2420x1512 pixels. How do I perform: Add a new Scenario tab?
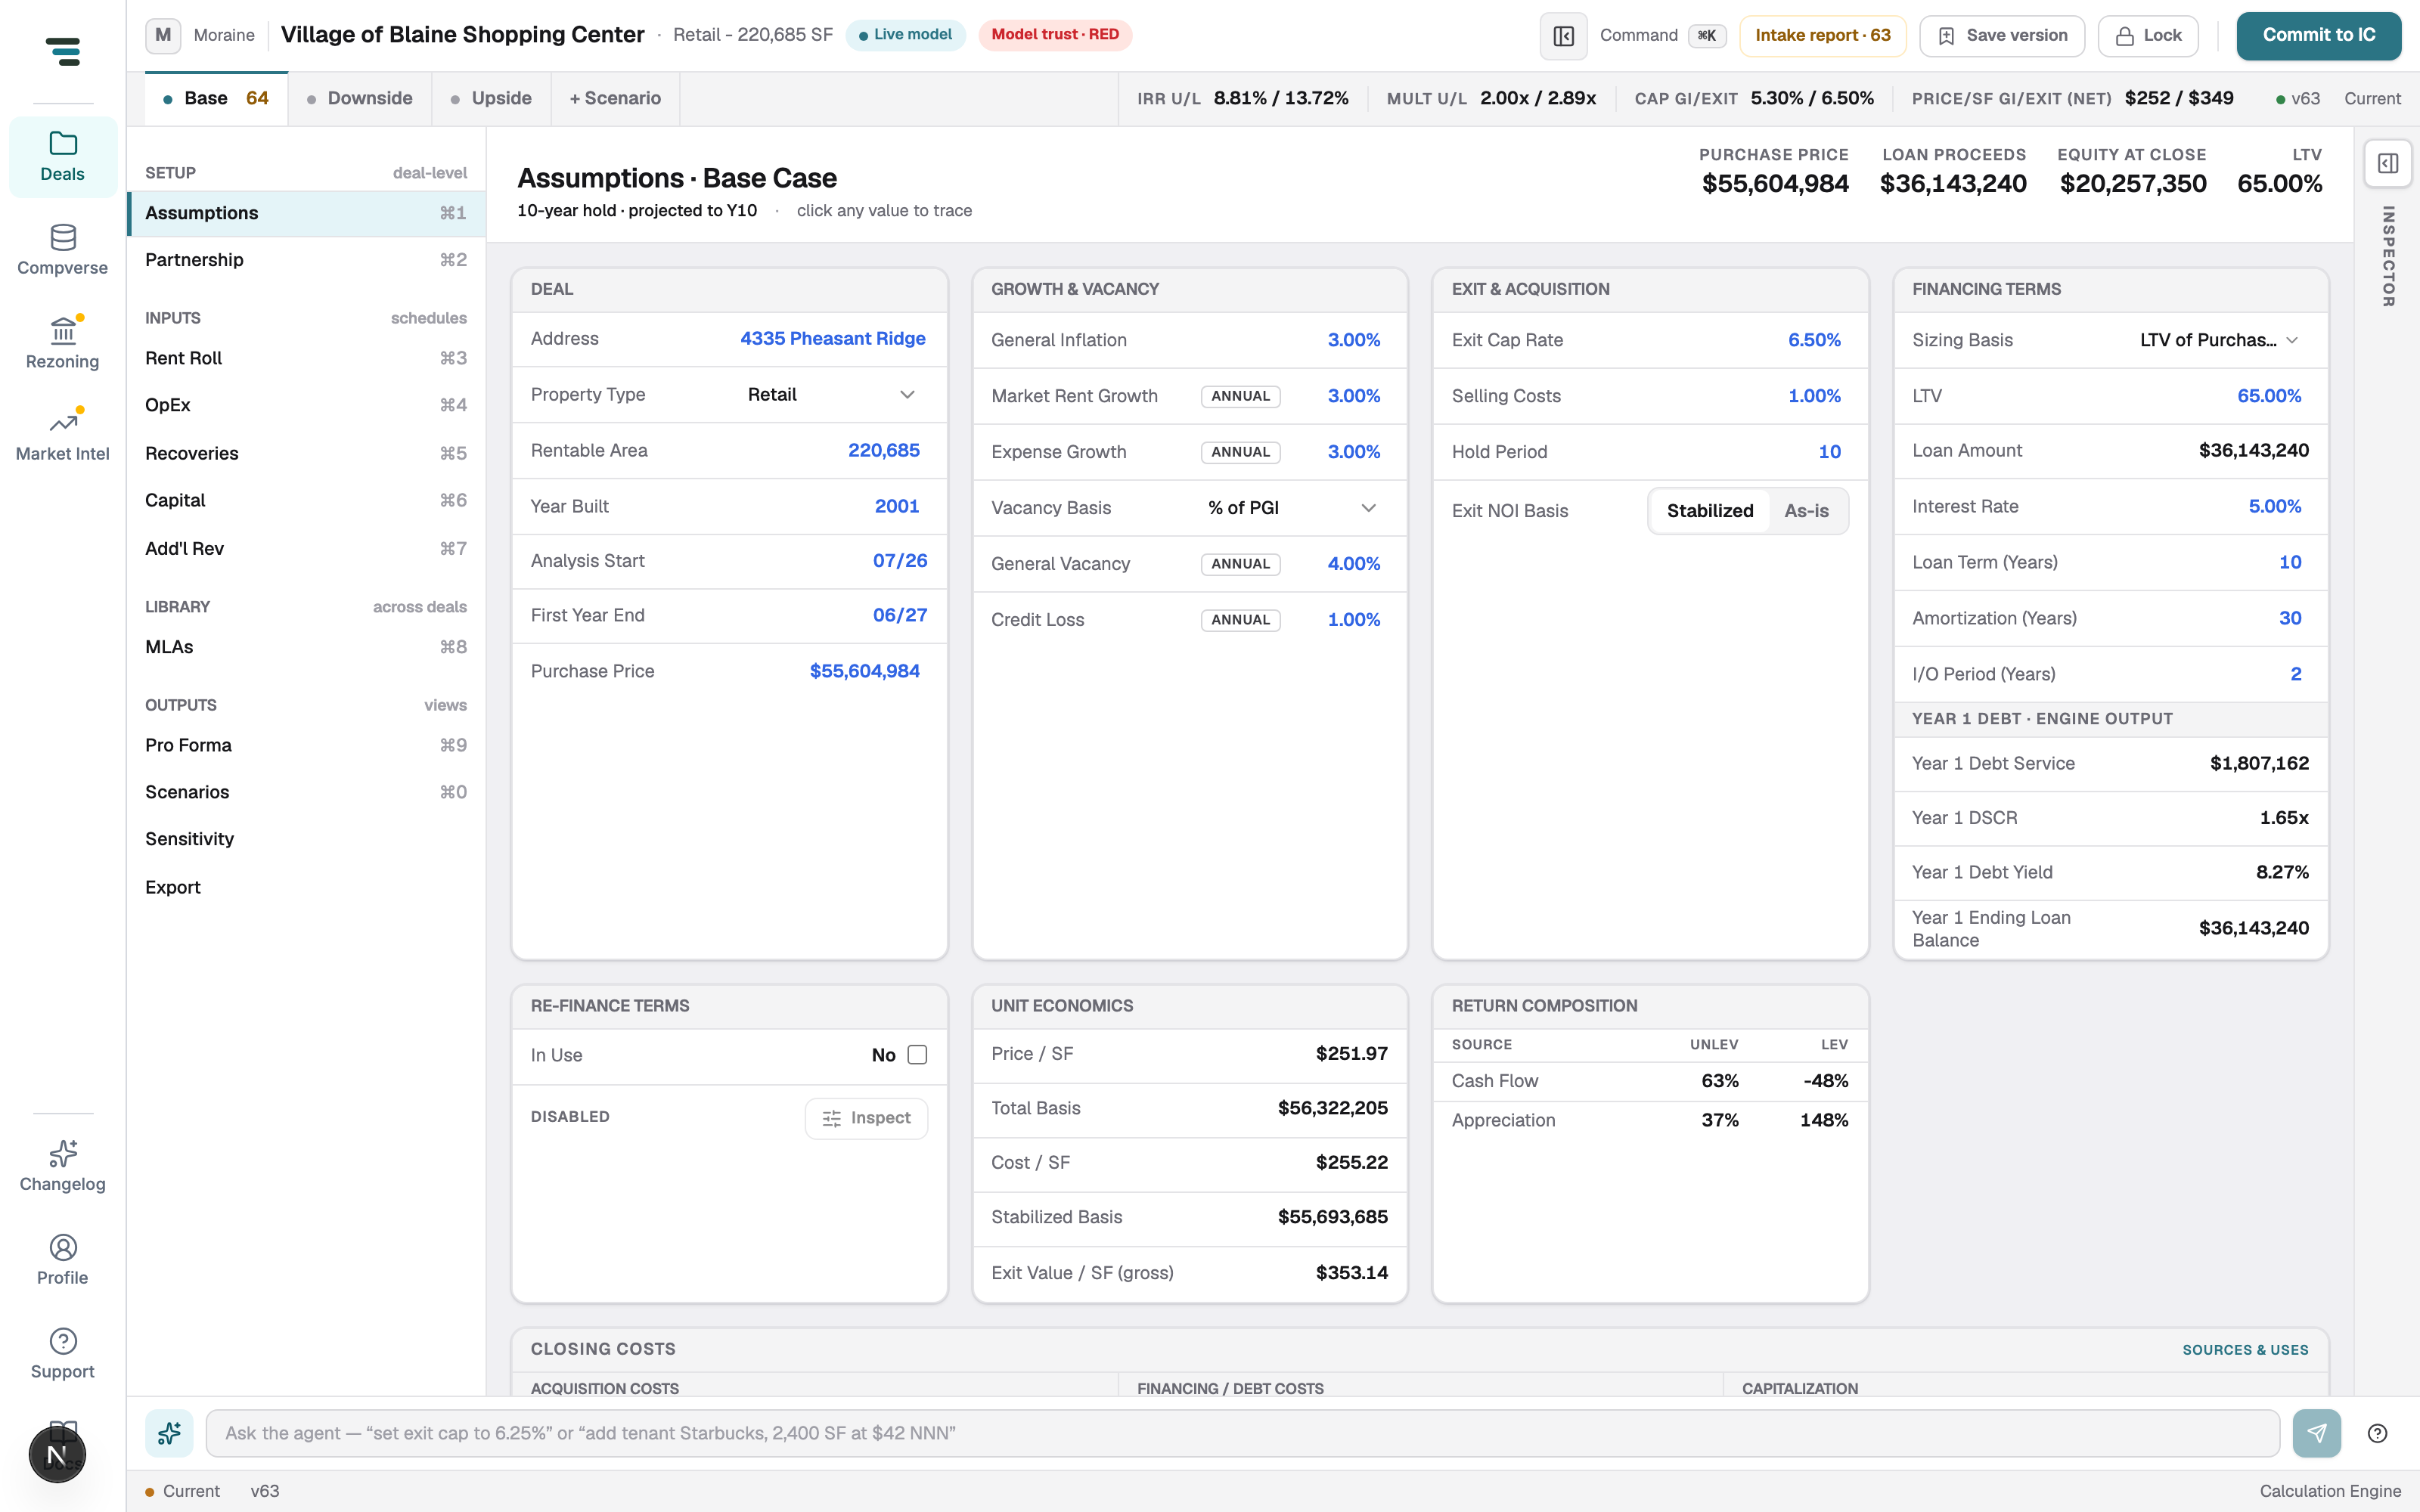[x=615, y=98]
